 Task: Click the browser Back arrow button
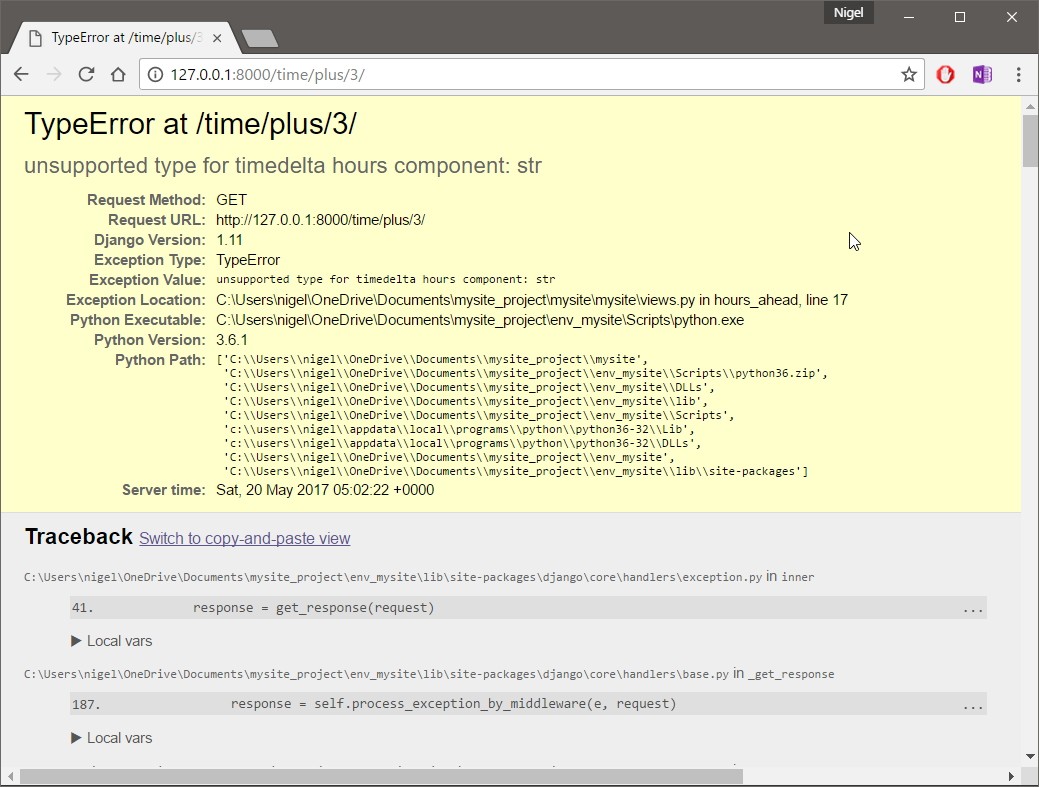point(21,75)
